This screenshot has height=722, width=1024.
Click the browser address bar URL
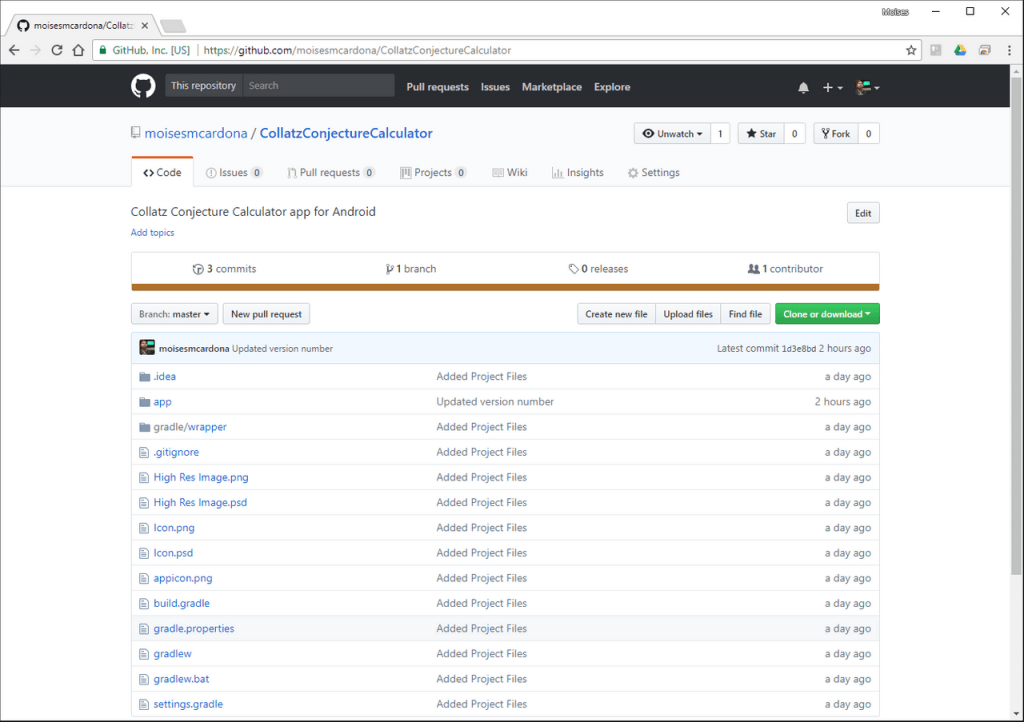click(x=357, y=50)
